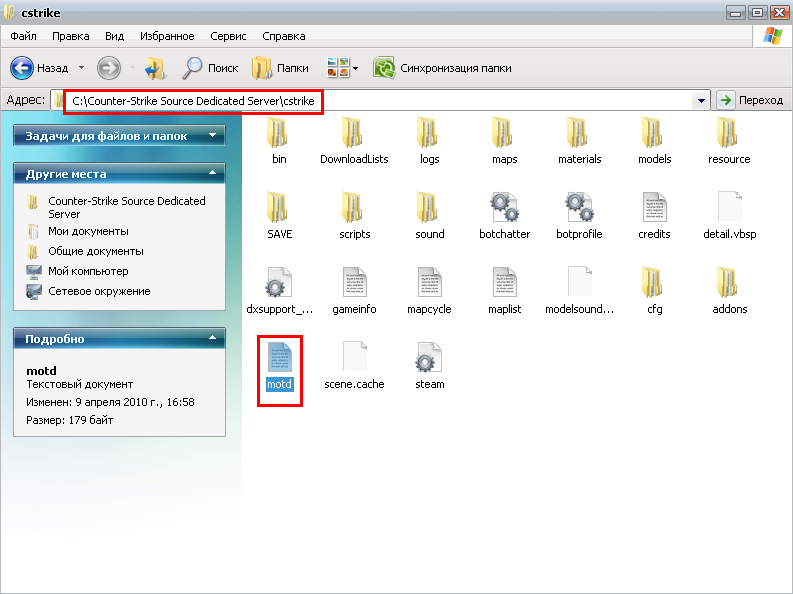This screenshot has width=793, height=594.
Task: Open the Избранное menu
Action: click(167, 36)
